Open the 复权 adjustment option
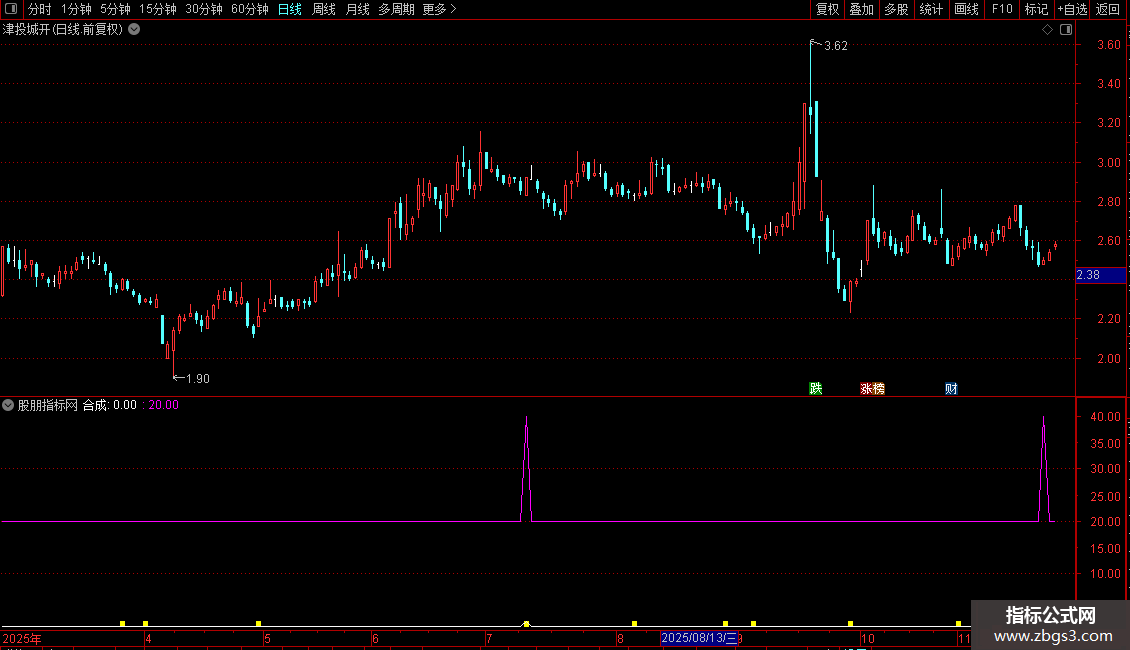 pyautogui.click(x=827, y=9)
